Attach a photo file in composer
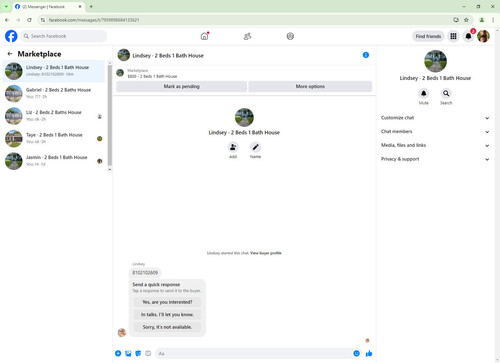The width and height of the screenshot is (500, 363). pos(128,353)
